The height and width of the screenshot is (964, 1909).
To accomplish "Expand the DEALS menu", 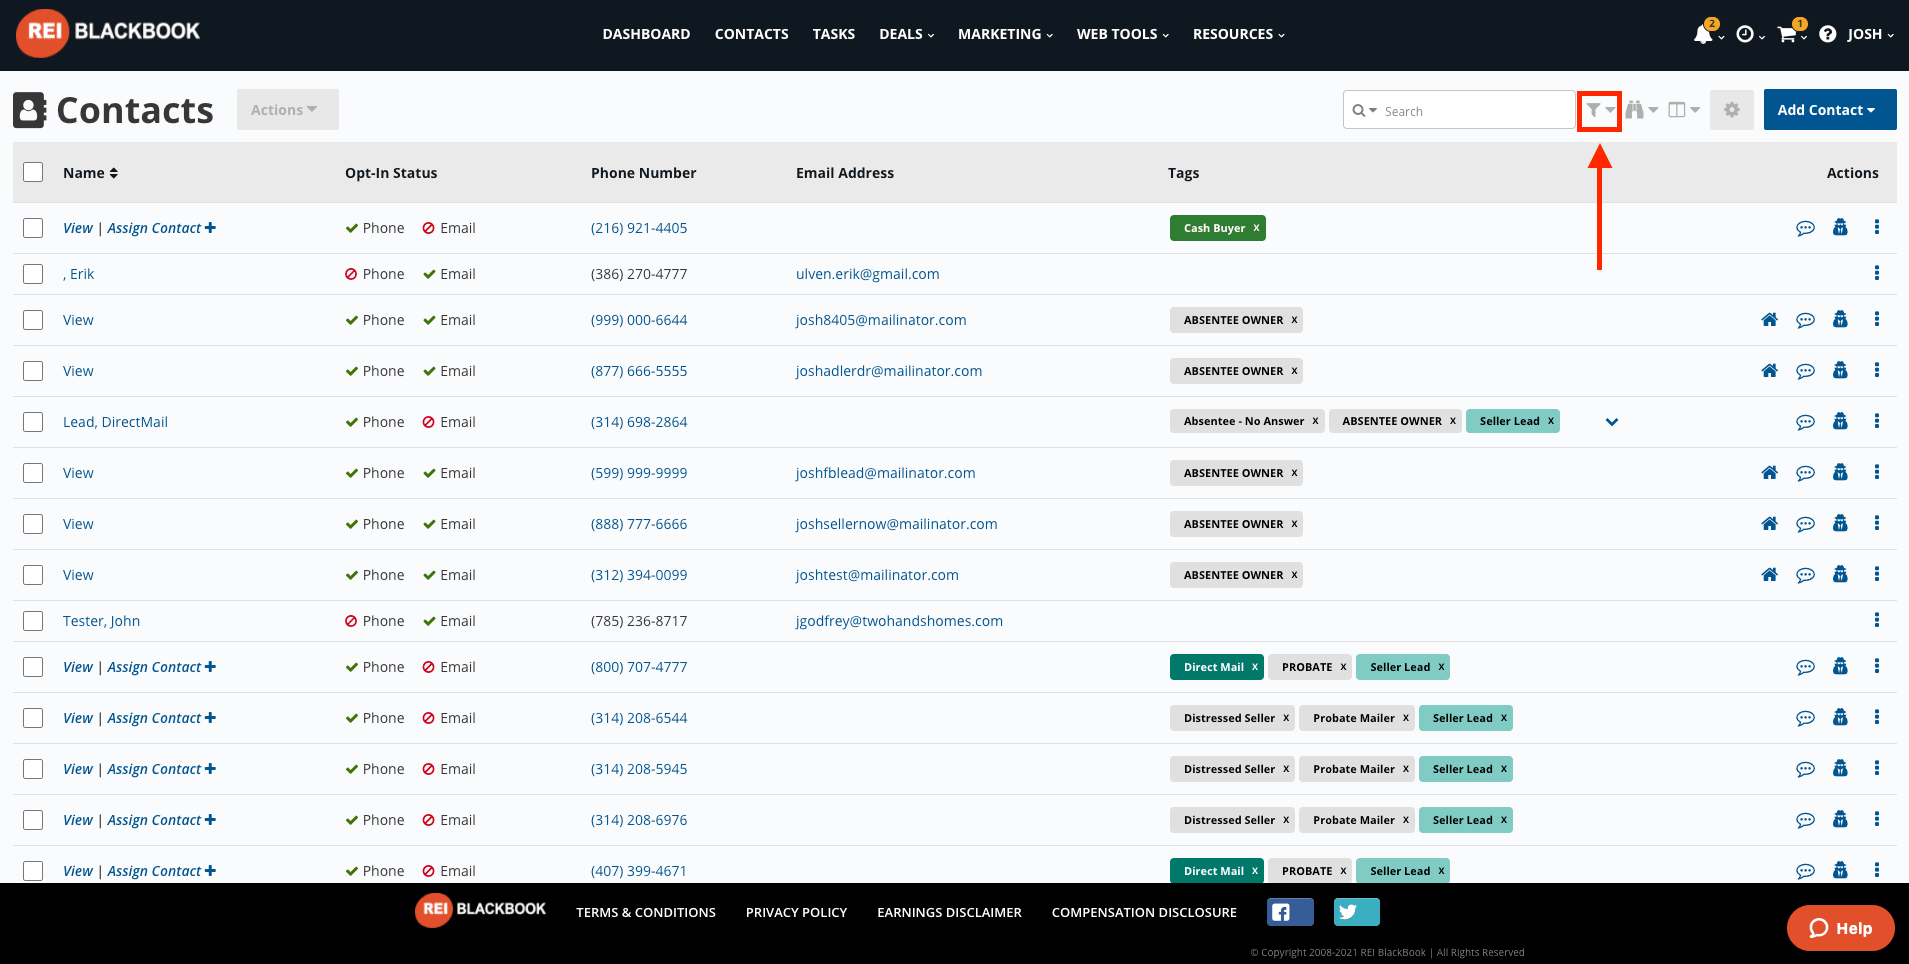I will point(906,34).
